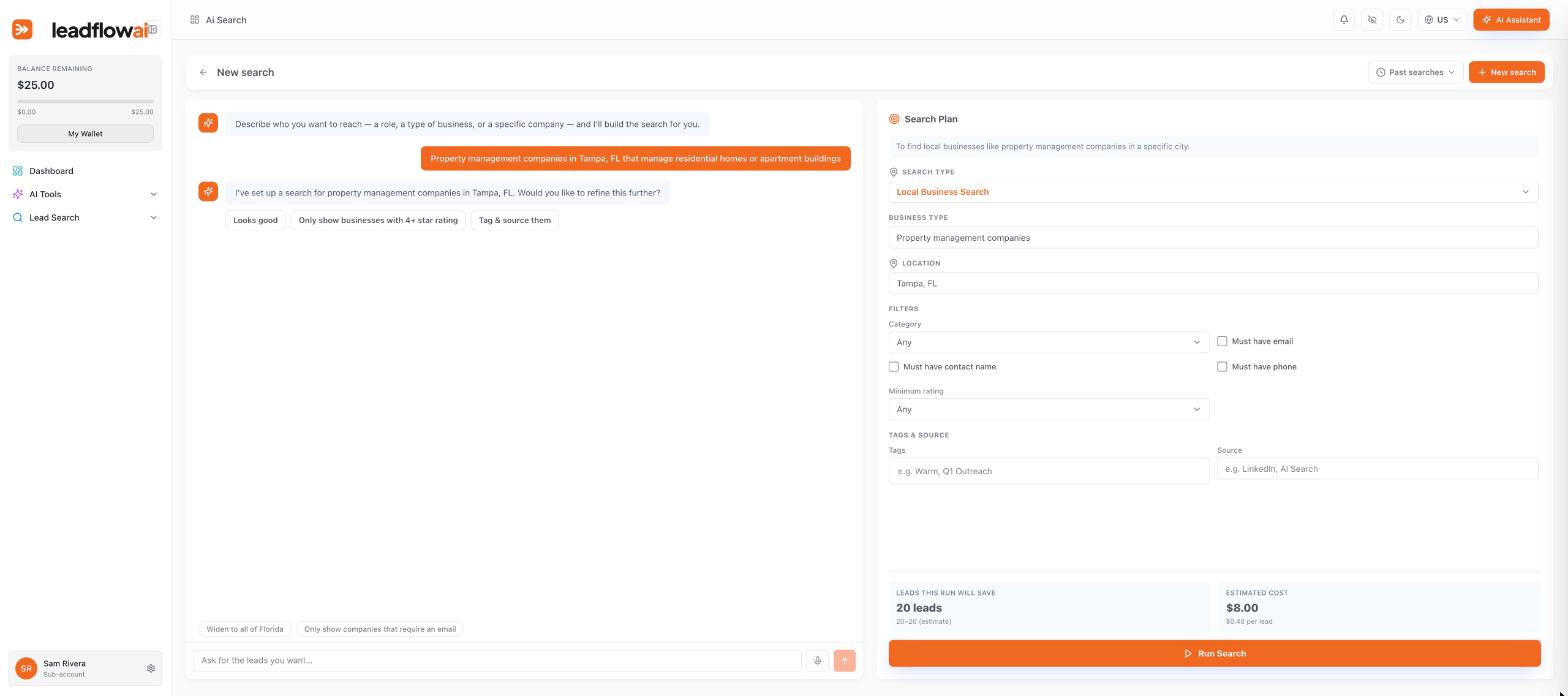Click the microphone voice input icon
This screenshot has height=696, width=1568.
[x=817, y=661]
